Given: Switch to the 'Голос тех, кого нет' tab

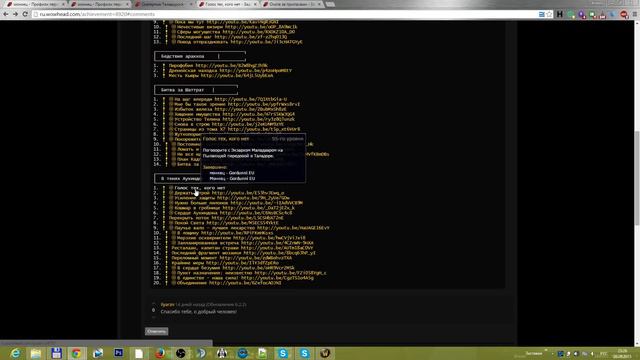Looking at the screenshot, I should (227, 4).
